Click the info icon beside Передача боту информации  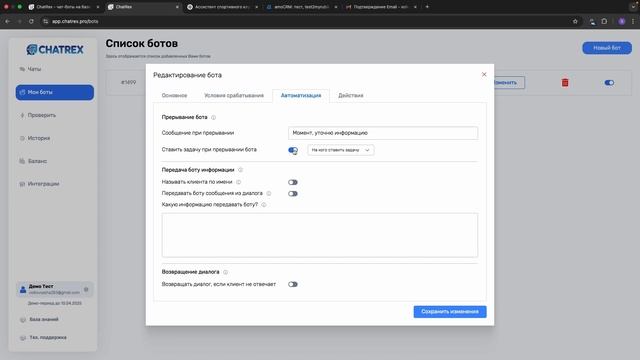240,170
